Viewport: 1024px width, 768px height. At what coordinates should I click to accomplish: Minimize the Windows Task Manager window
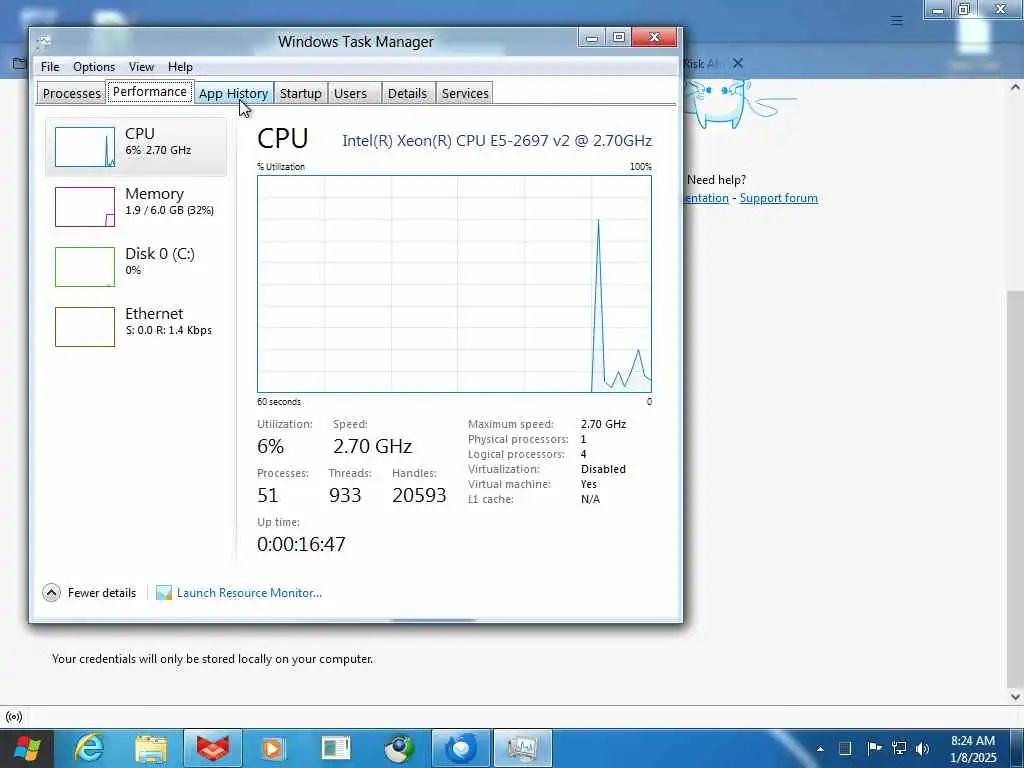point(592,37)
